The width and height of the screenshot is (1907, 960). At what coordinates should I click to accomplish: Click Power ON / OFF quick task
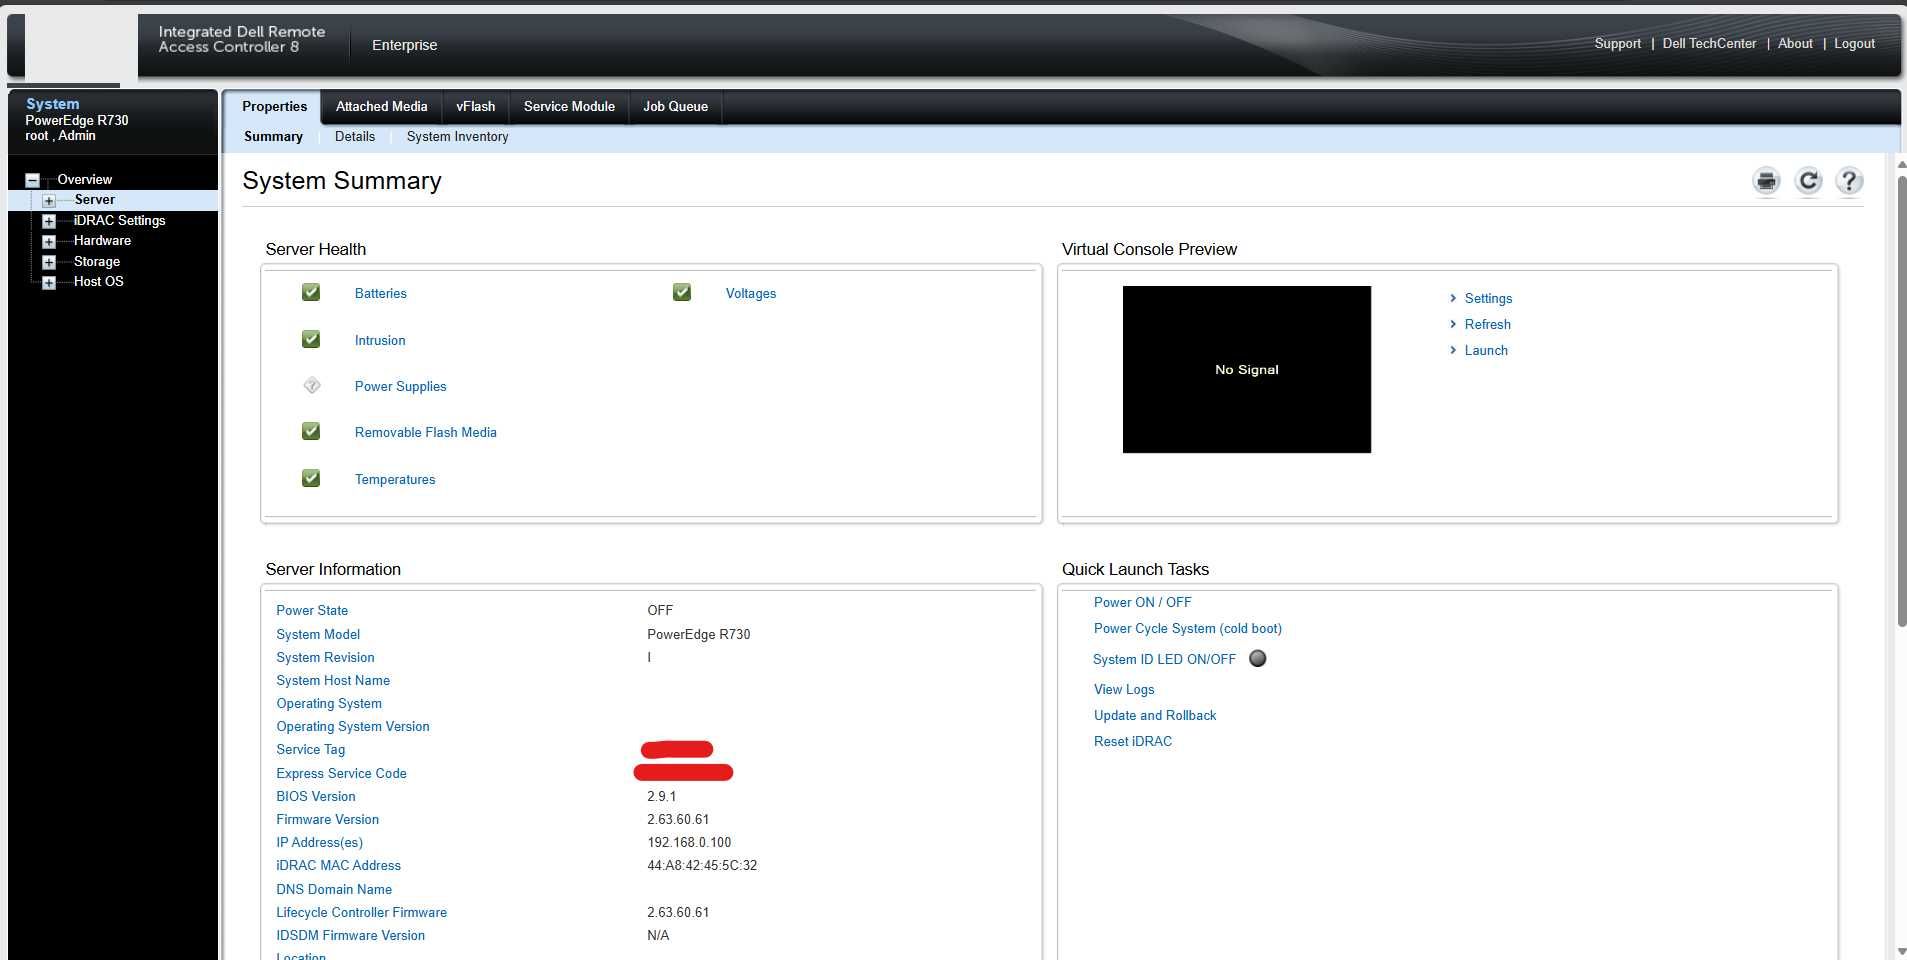(x=1142, y=603)
